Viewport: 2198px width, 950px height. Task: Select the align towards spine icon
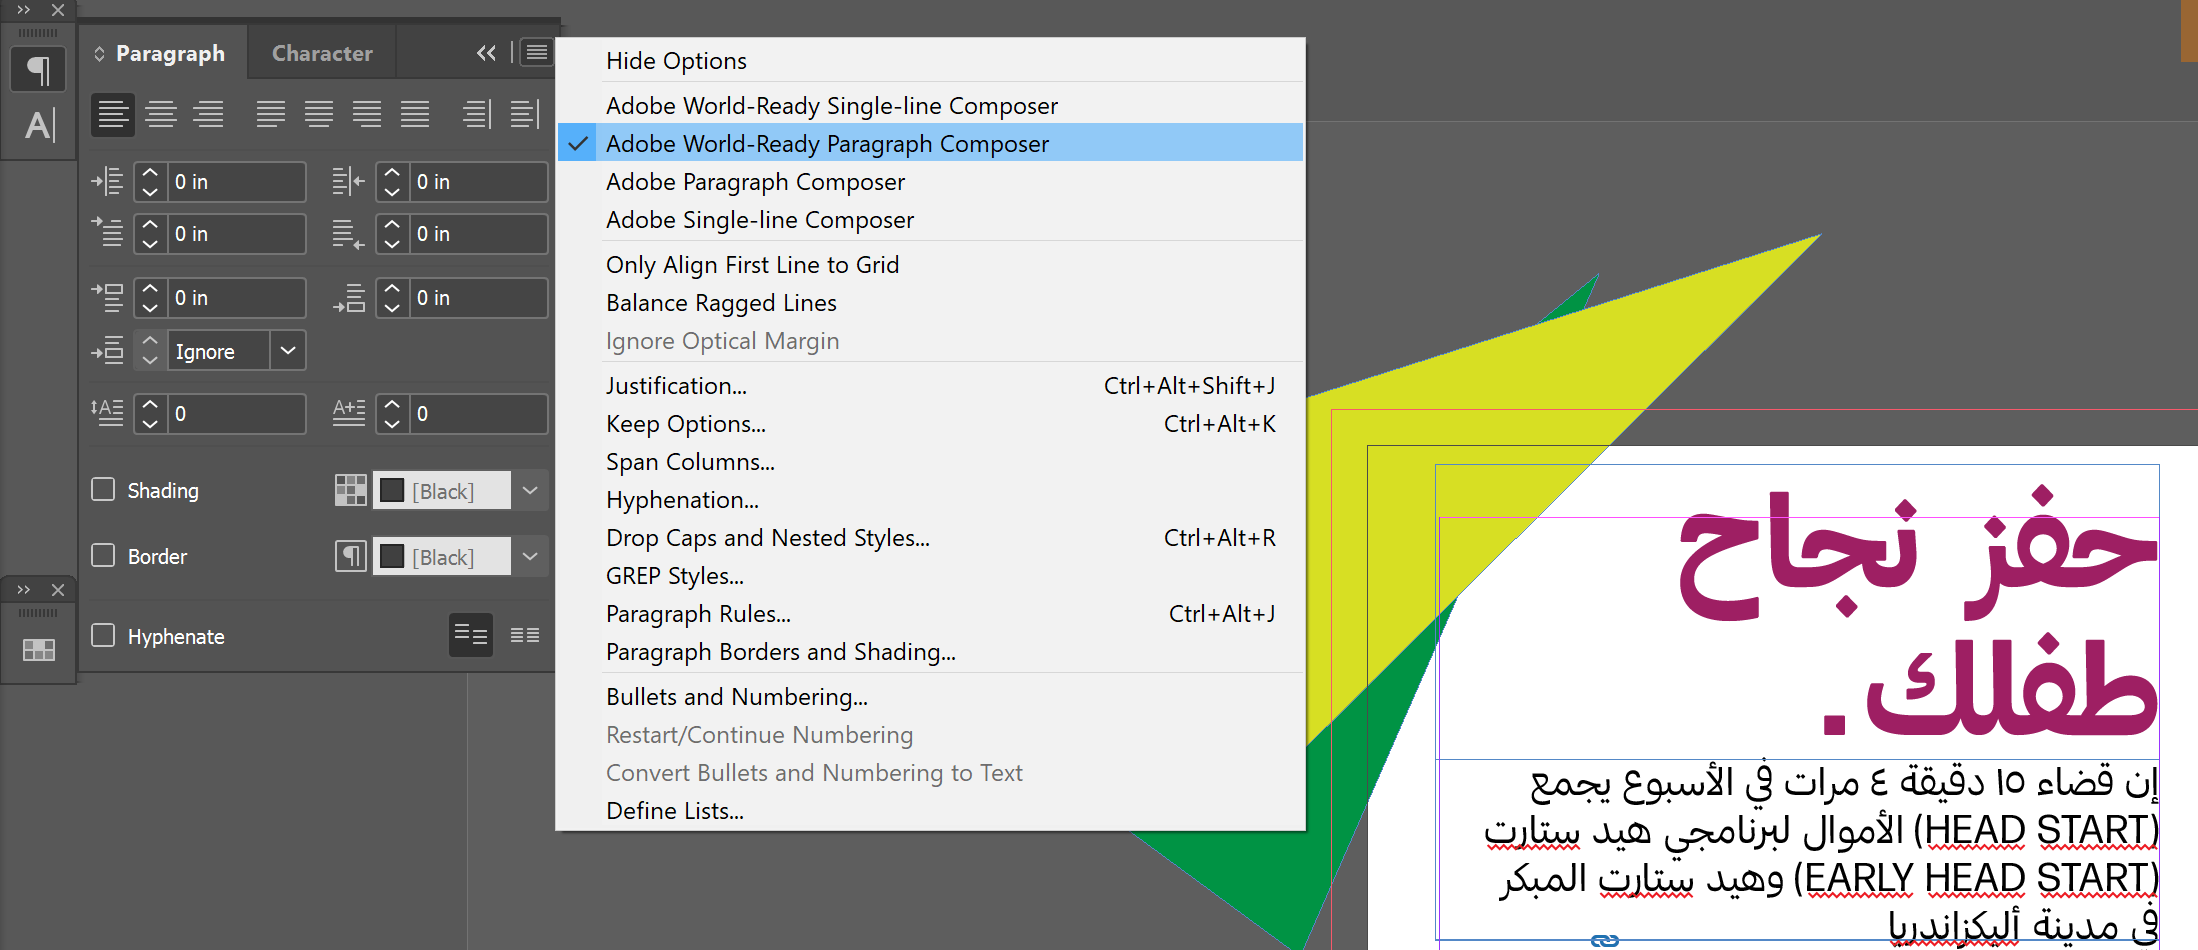coord(477,114)
